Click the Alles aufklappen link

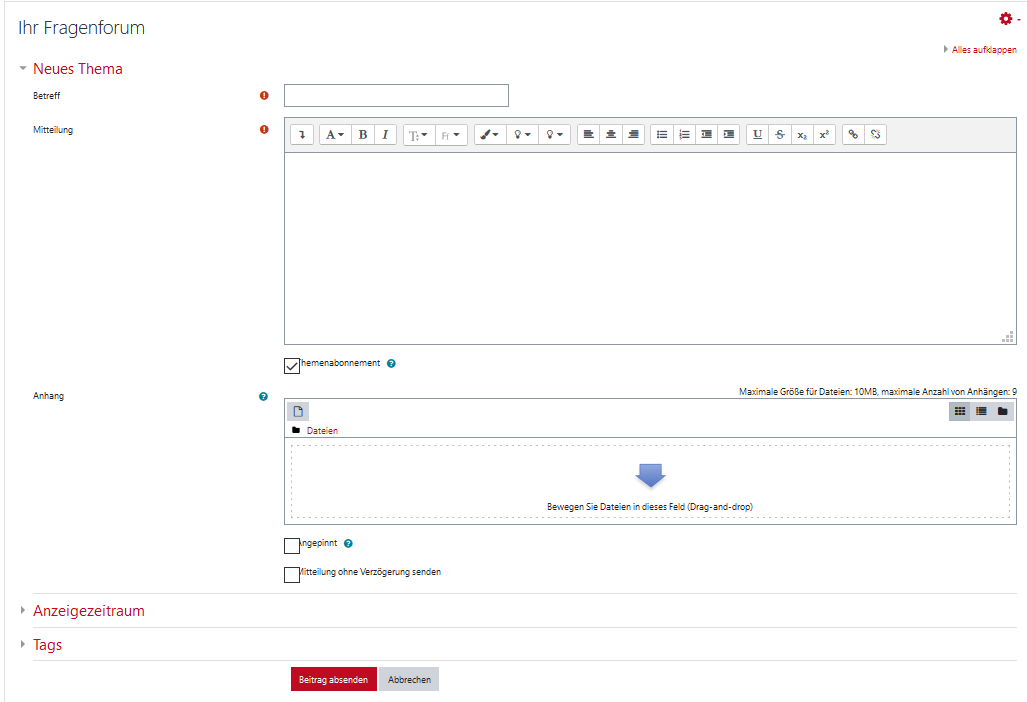[983, 49]
